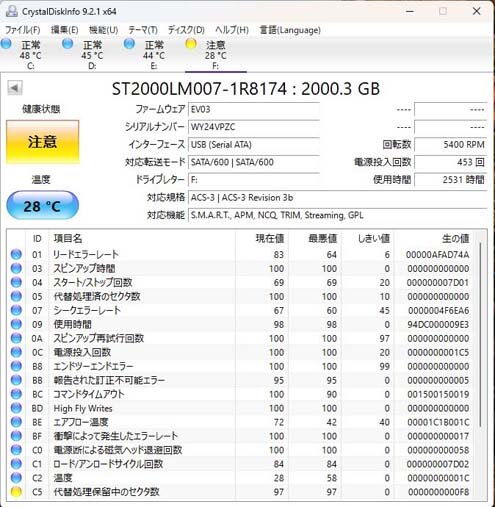Click raw value 94DC000009E3 in row 09
This screenshot has height=507, width=495.
point(438,324)
